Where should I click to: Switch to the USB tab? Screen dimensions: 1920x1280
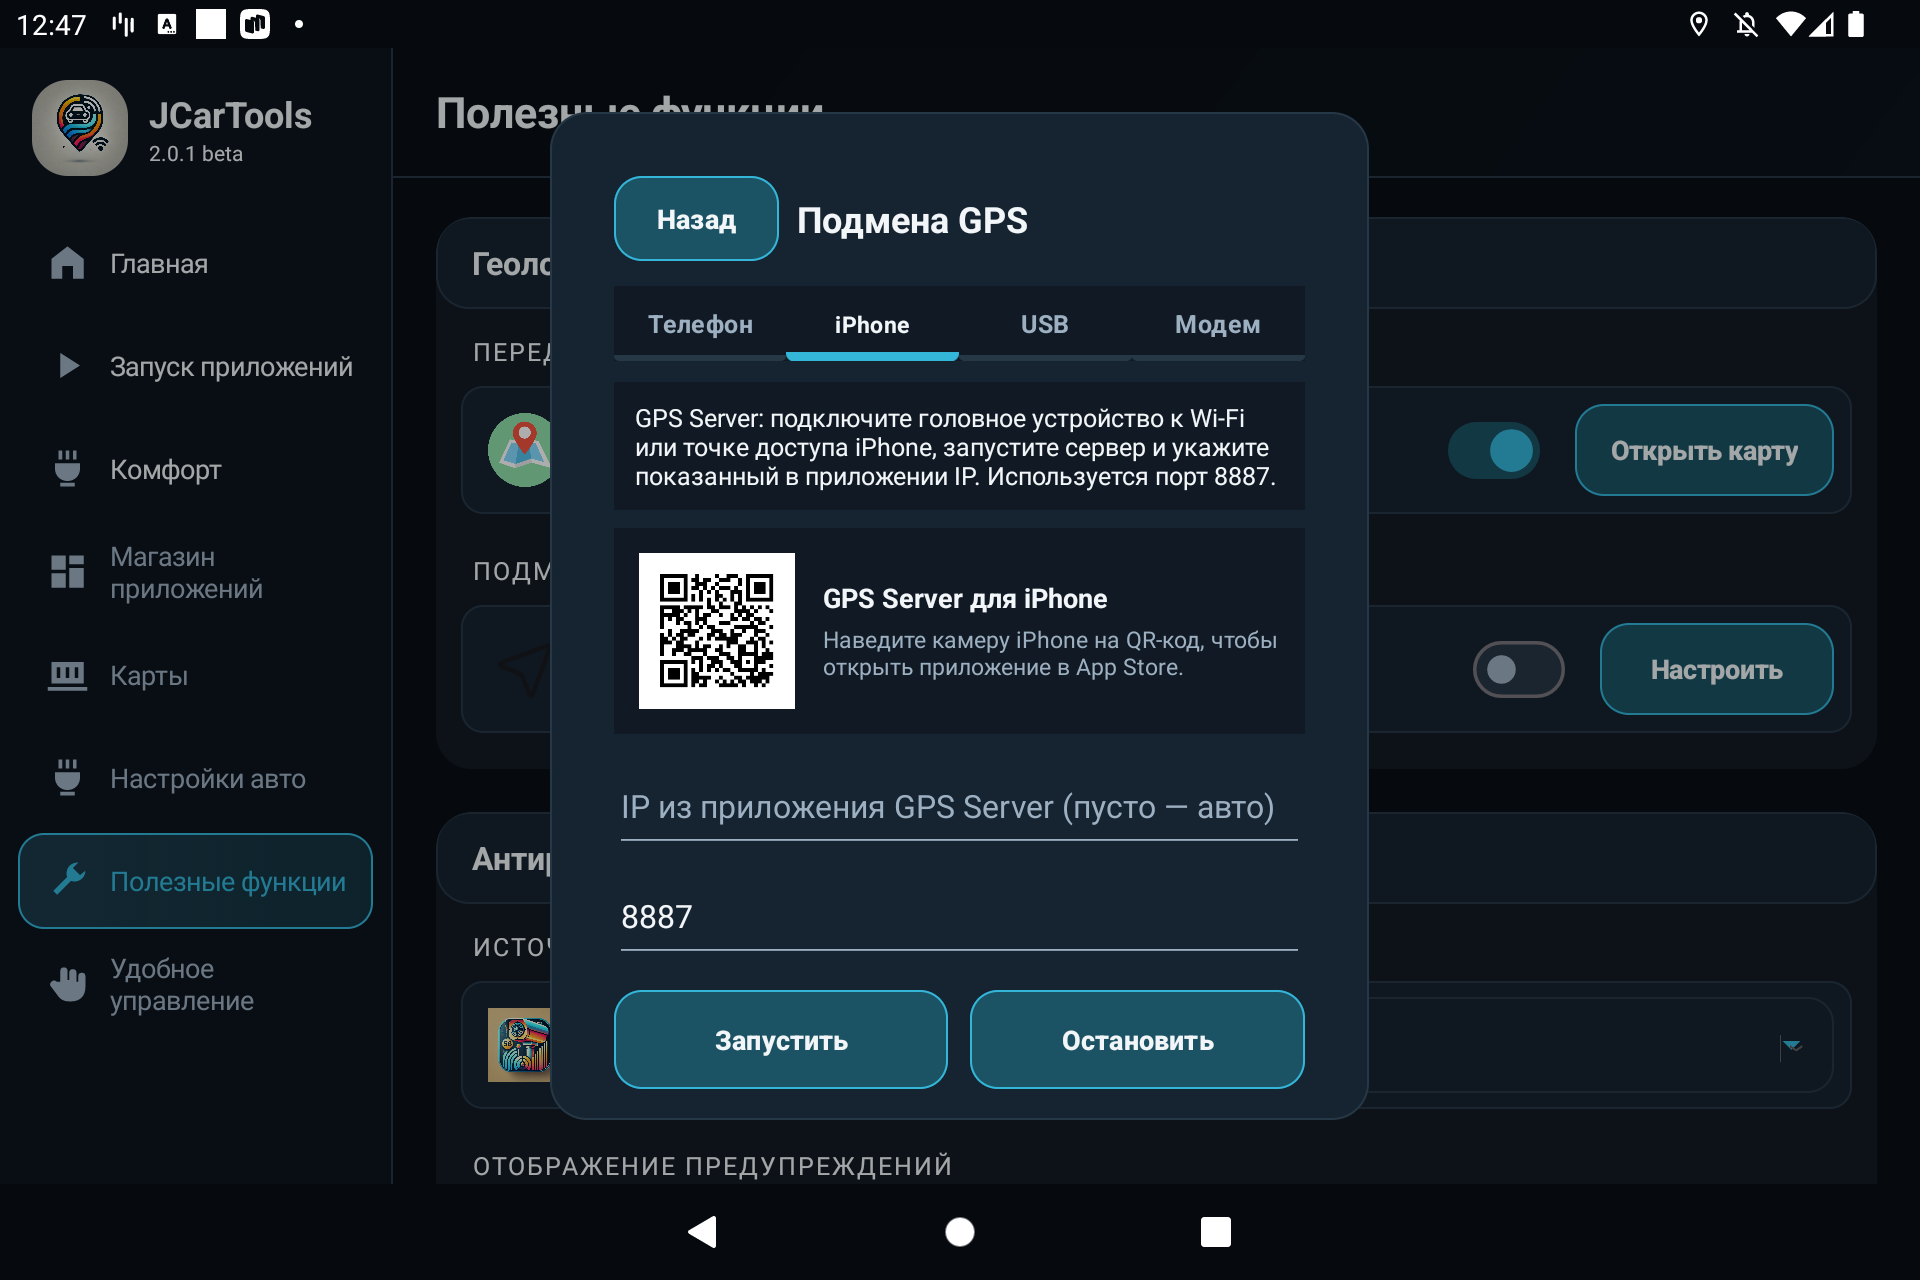[1045, 324]
